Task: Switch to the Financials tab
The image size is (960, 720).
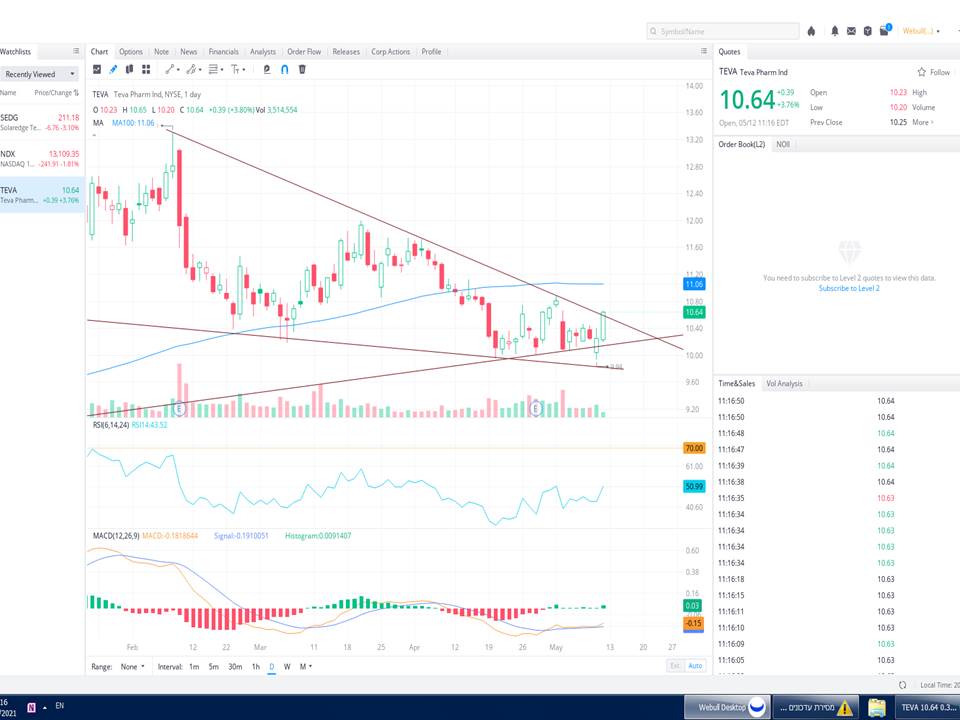Action: [x=223, y=51]
